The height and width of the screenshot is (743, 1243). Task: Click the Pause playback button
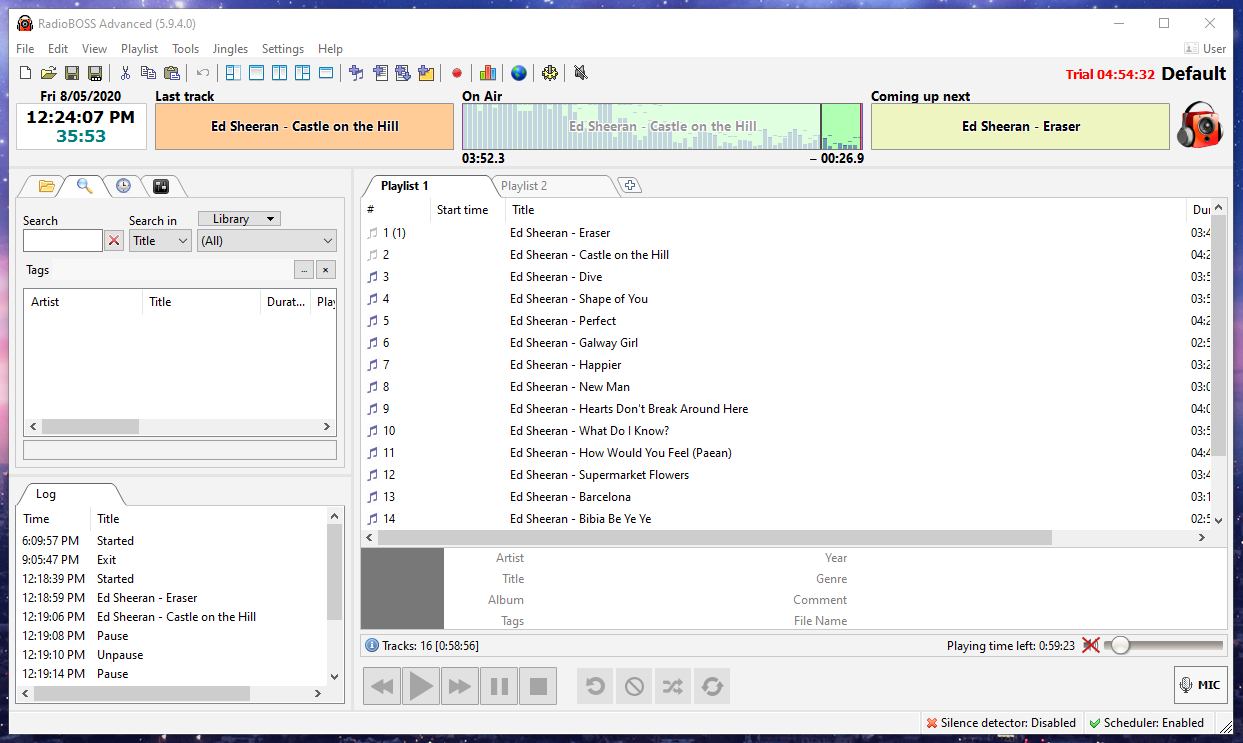point(499,686)
